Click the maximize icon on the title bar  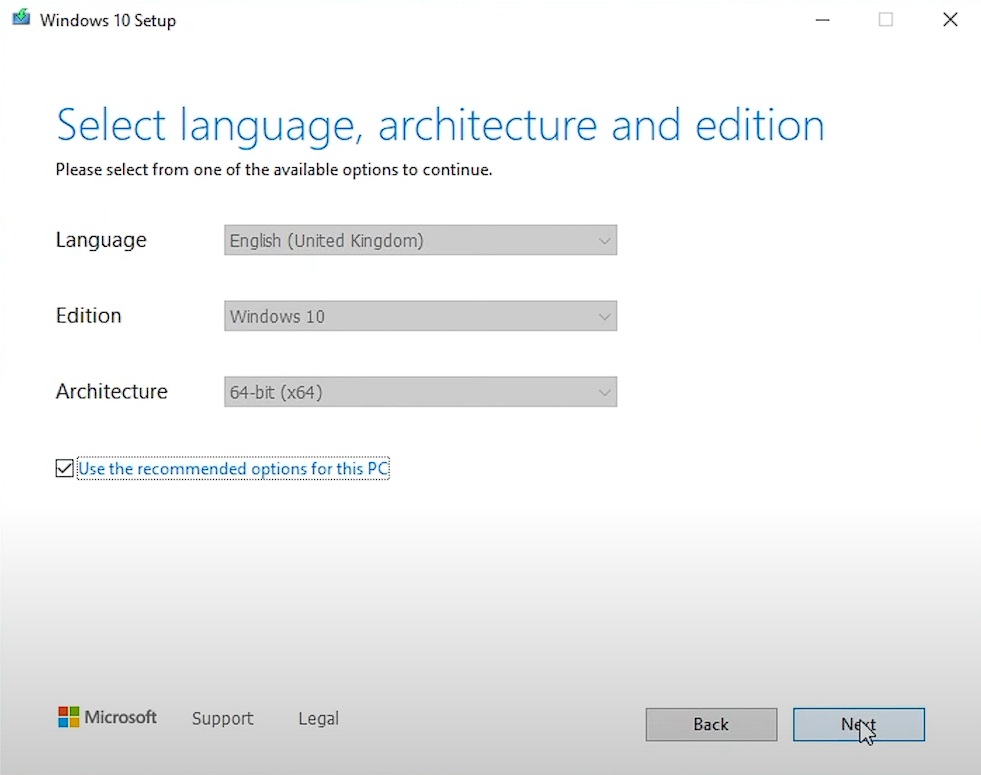pos(886,19)
